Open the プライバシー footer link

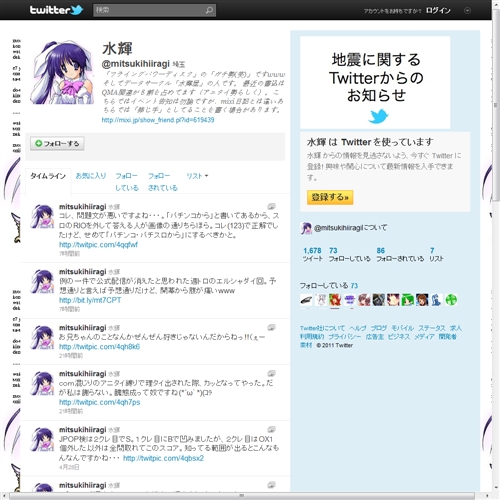[x=345, y=337]
